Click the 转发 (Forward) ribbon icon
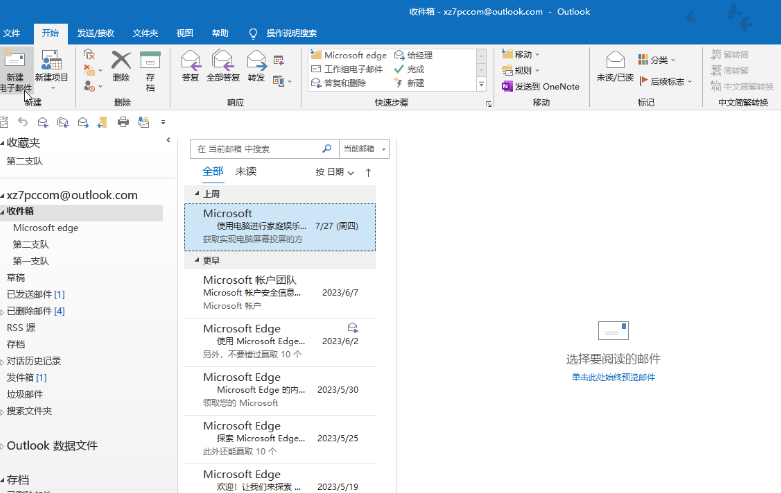This screenshot has width=781, height=493. [256, 66]
